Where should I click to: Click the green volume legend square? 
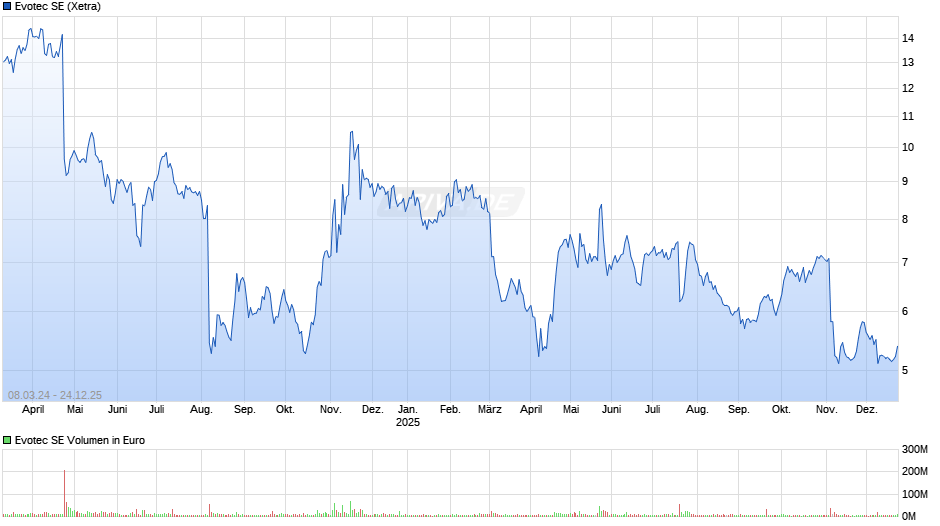point(7,440)
